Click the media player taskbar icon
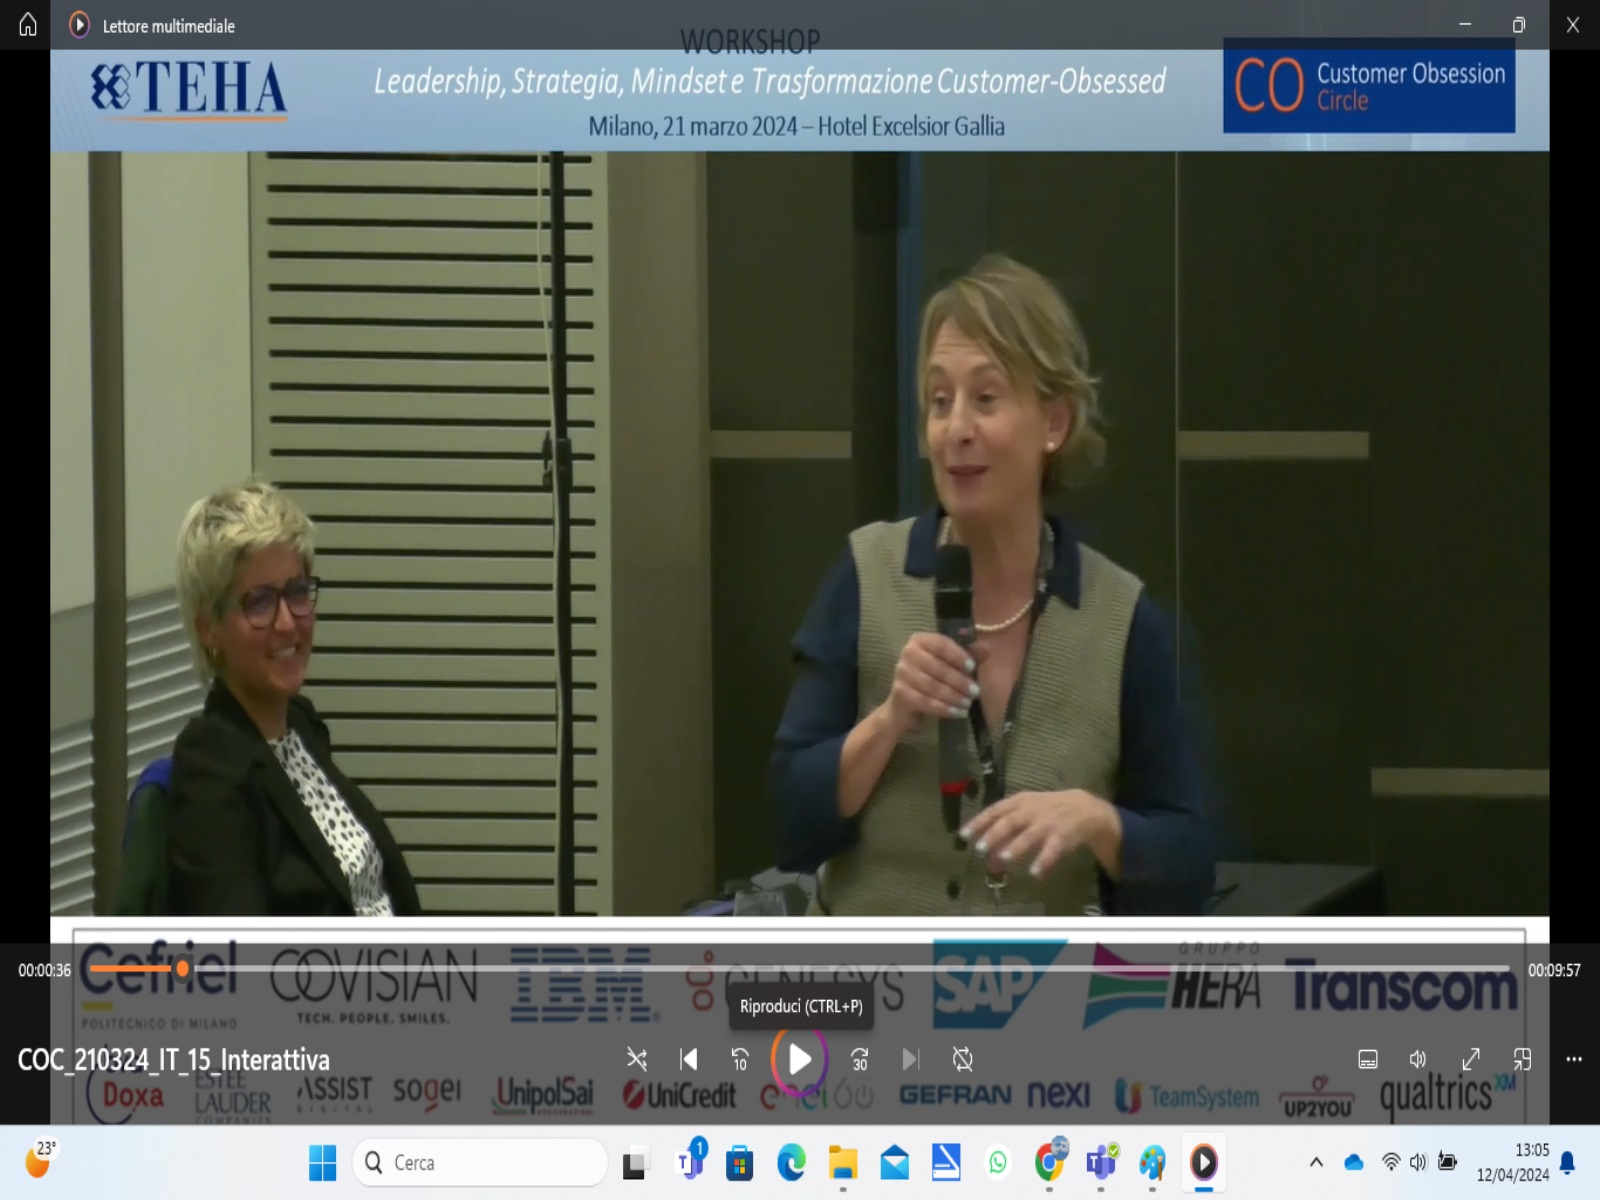Viewport: 1600px width, 1200px height. (1204, 1162)
